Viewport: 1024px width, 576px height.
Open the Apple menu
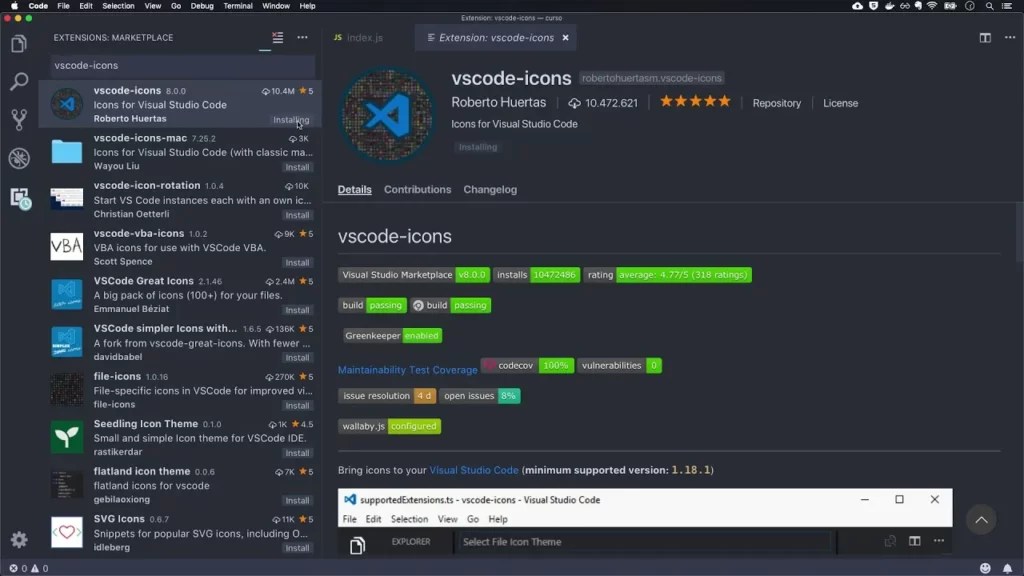14,6
